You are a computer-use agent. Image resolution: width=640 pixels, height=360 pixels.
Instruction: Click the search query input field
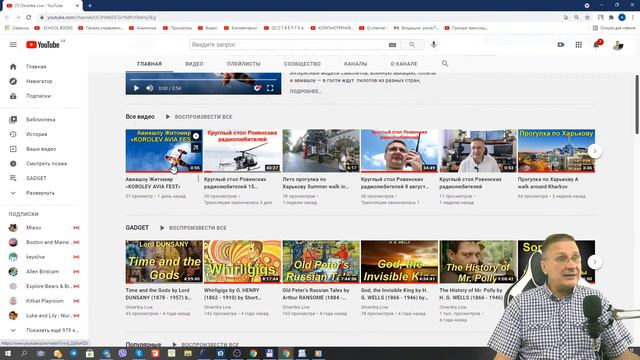click(x=288, y=44)
